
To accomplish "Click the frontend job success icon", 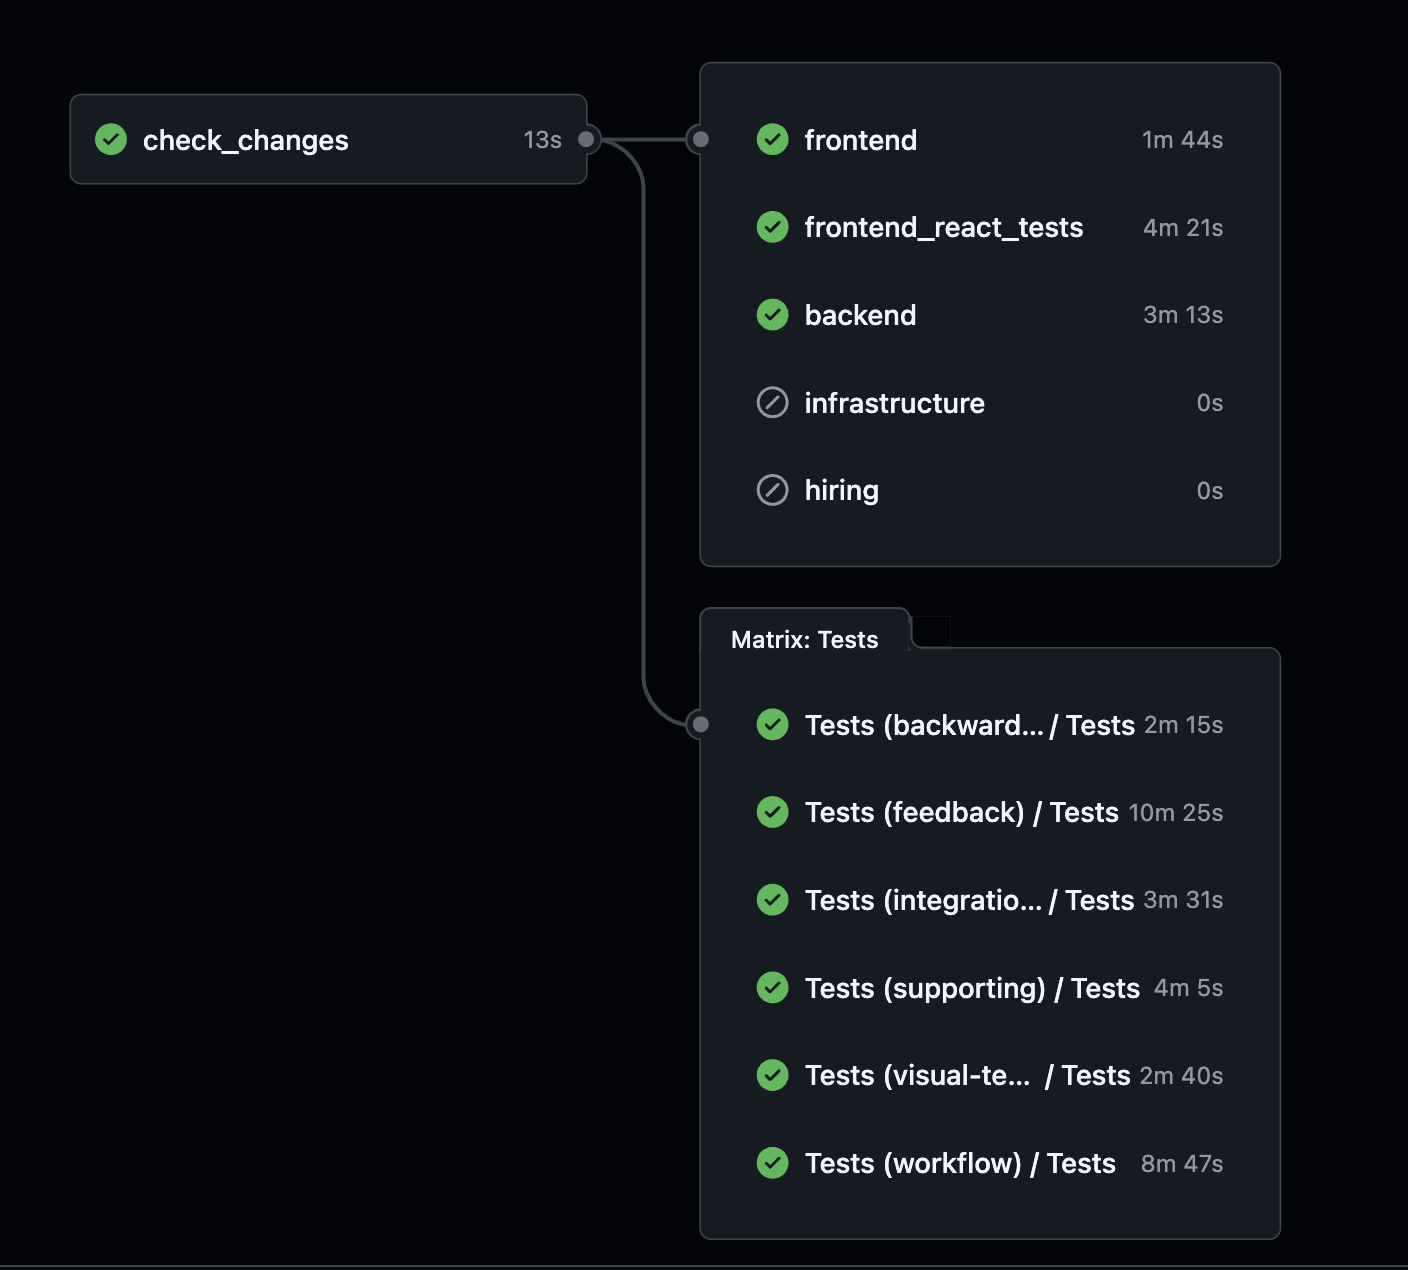I will (x=772, y=140).
